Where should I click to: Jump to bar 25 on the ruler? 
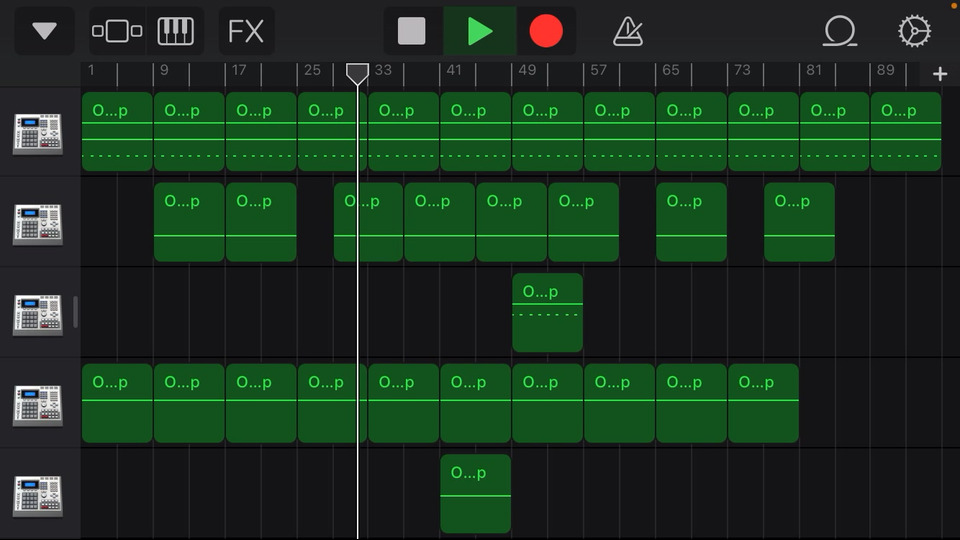tap(312, 70)
